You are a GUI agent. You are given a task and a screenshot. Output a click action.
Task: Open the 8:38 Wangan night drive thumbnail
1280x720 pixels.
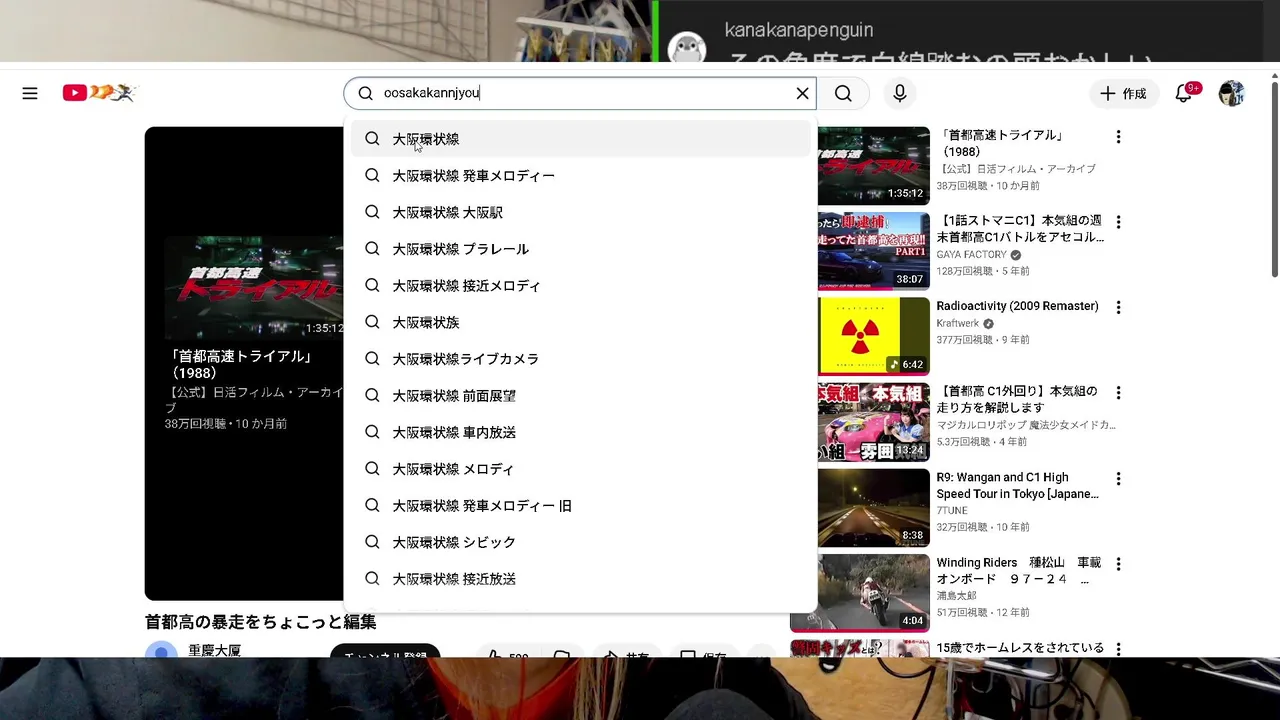tap(874, 507)
